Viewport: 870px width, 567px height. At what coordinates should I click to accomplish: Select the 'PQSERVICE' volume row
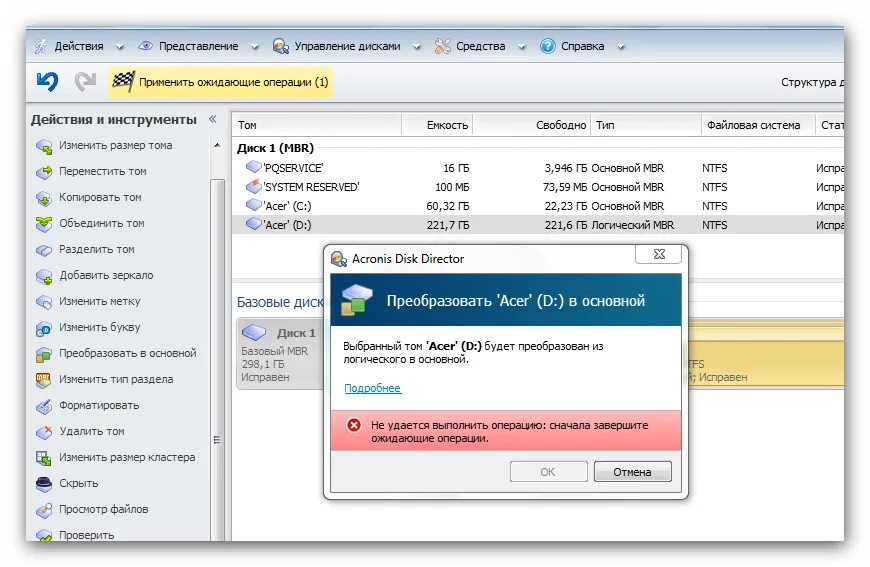coord(538,168)
